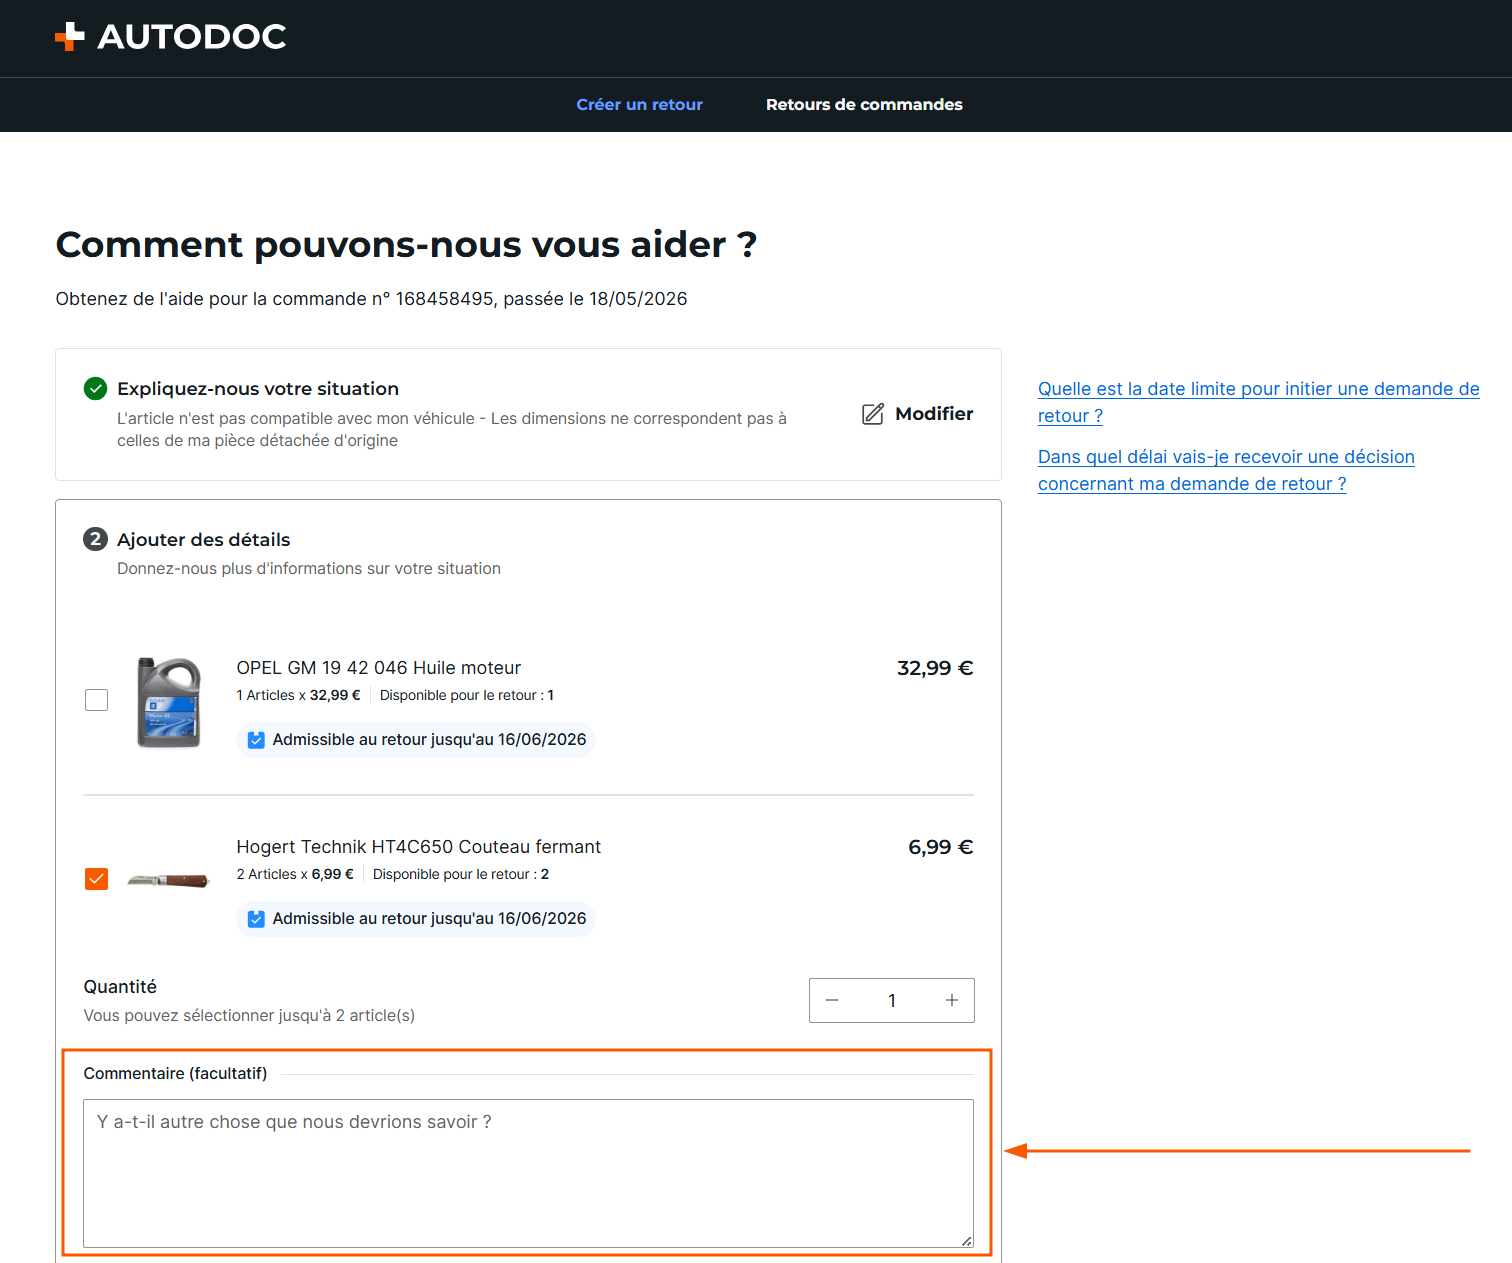Click the Hogert return deadline text
Image resolution: width=1512 pixels, height=1263 pixels.
pyautogui.click(x=429, y=919)
